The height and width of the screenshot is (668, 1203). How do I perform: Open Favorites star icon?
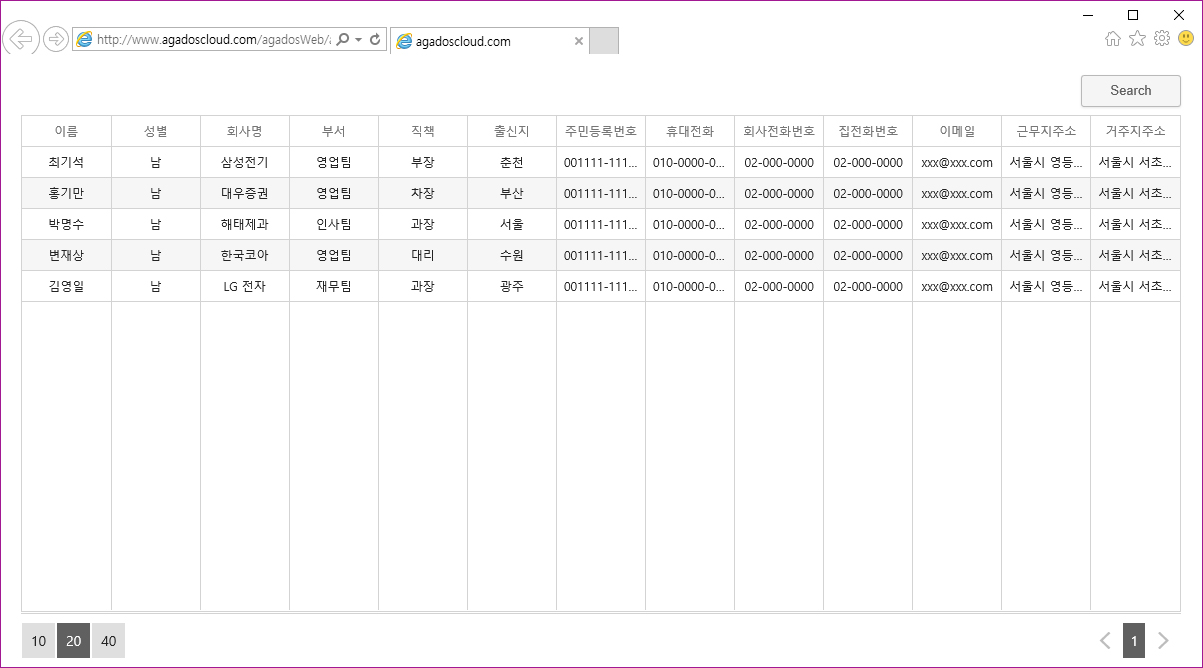1137,39
